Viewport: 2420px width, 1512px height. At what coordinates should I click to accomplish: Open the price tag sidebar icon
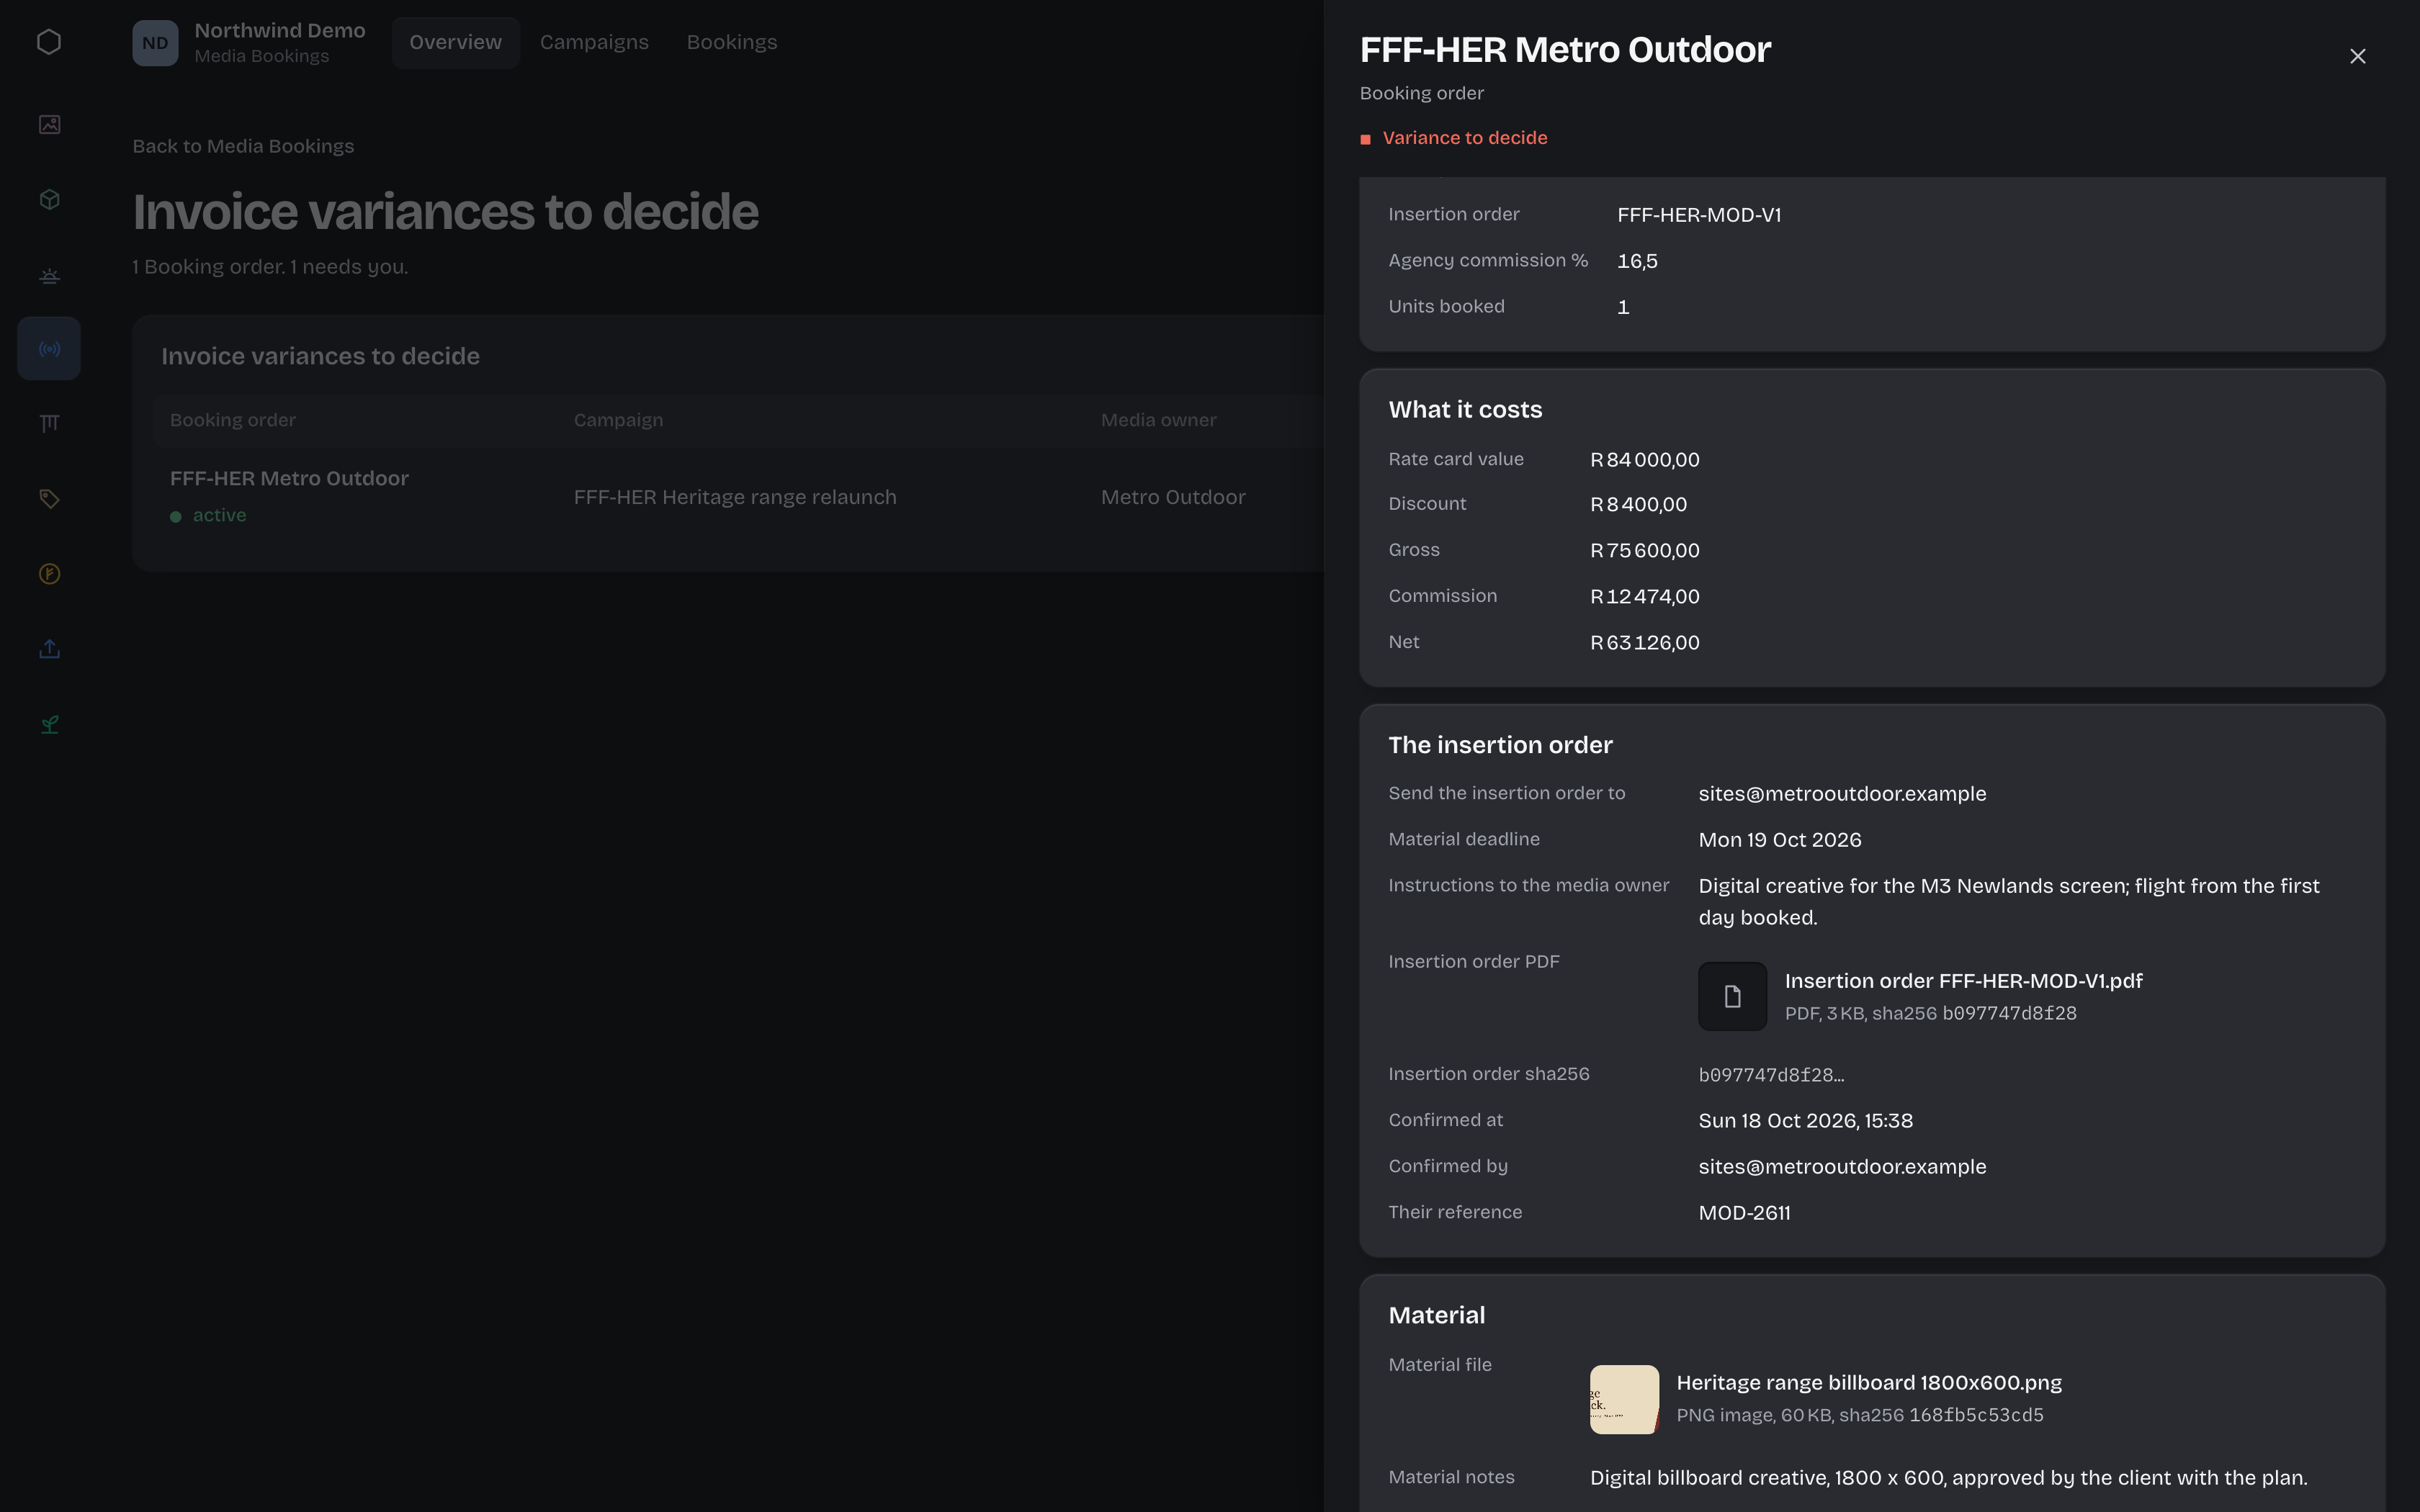(x=49, y=499)
